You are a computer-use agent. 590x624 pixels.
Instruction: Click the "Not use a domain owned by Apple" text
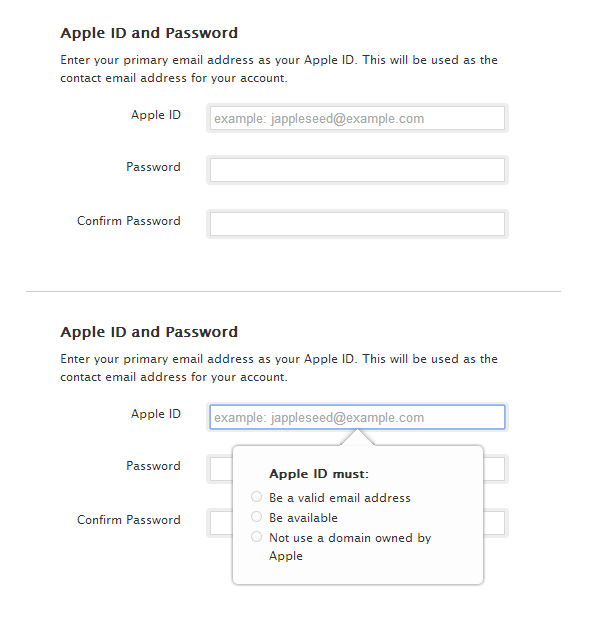pyautogui.click(x=350, y=547)
